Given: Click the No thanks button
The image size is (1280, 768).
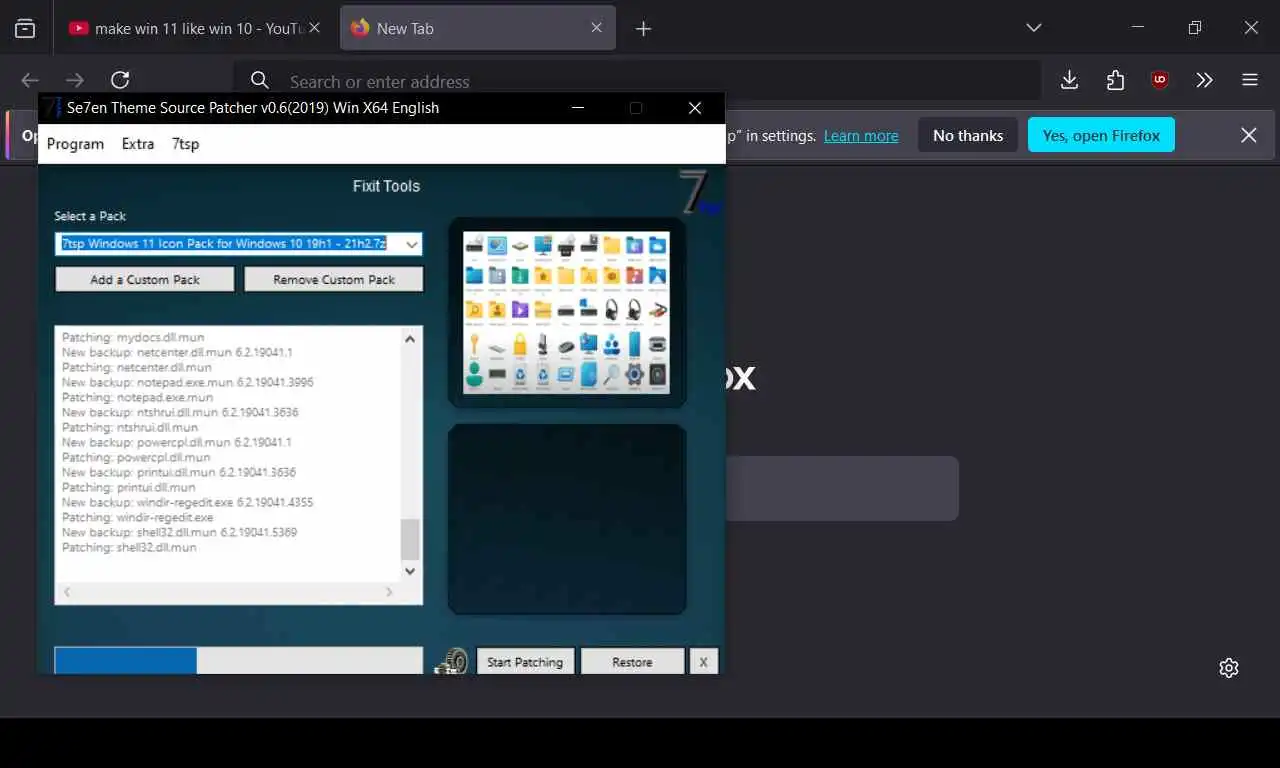Looking at the screenshot, I should [x=968, y=135].
